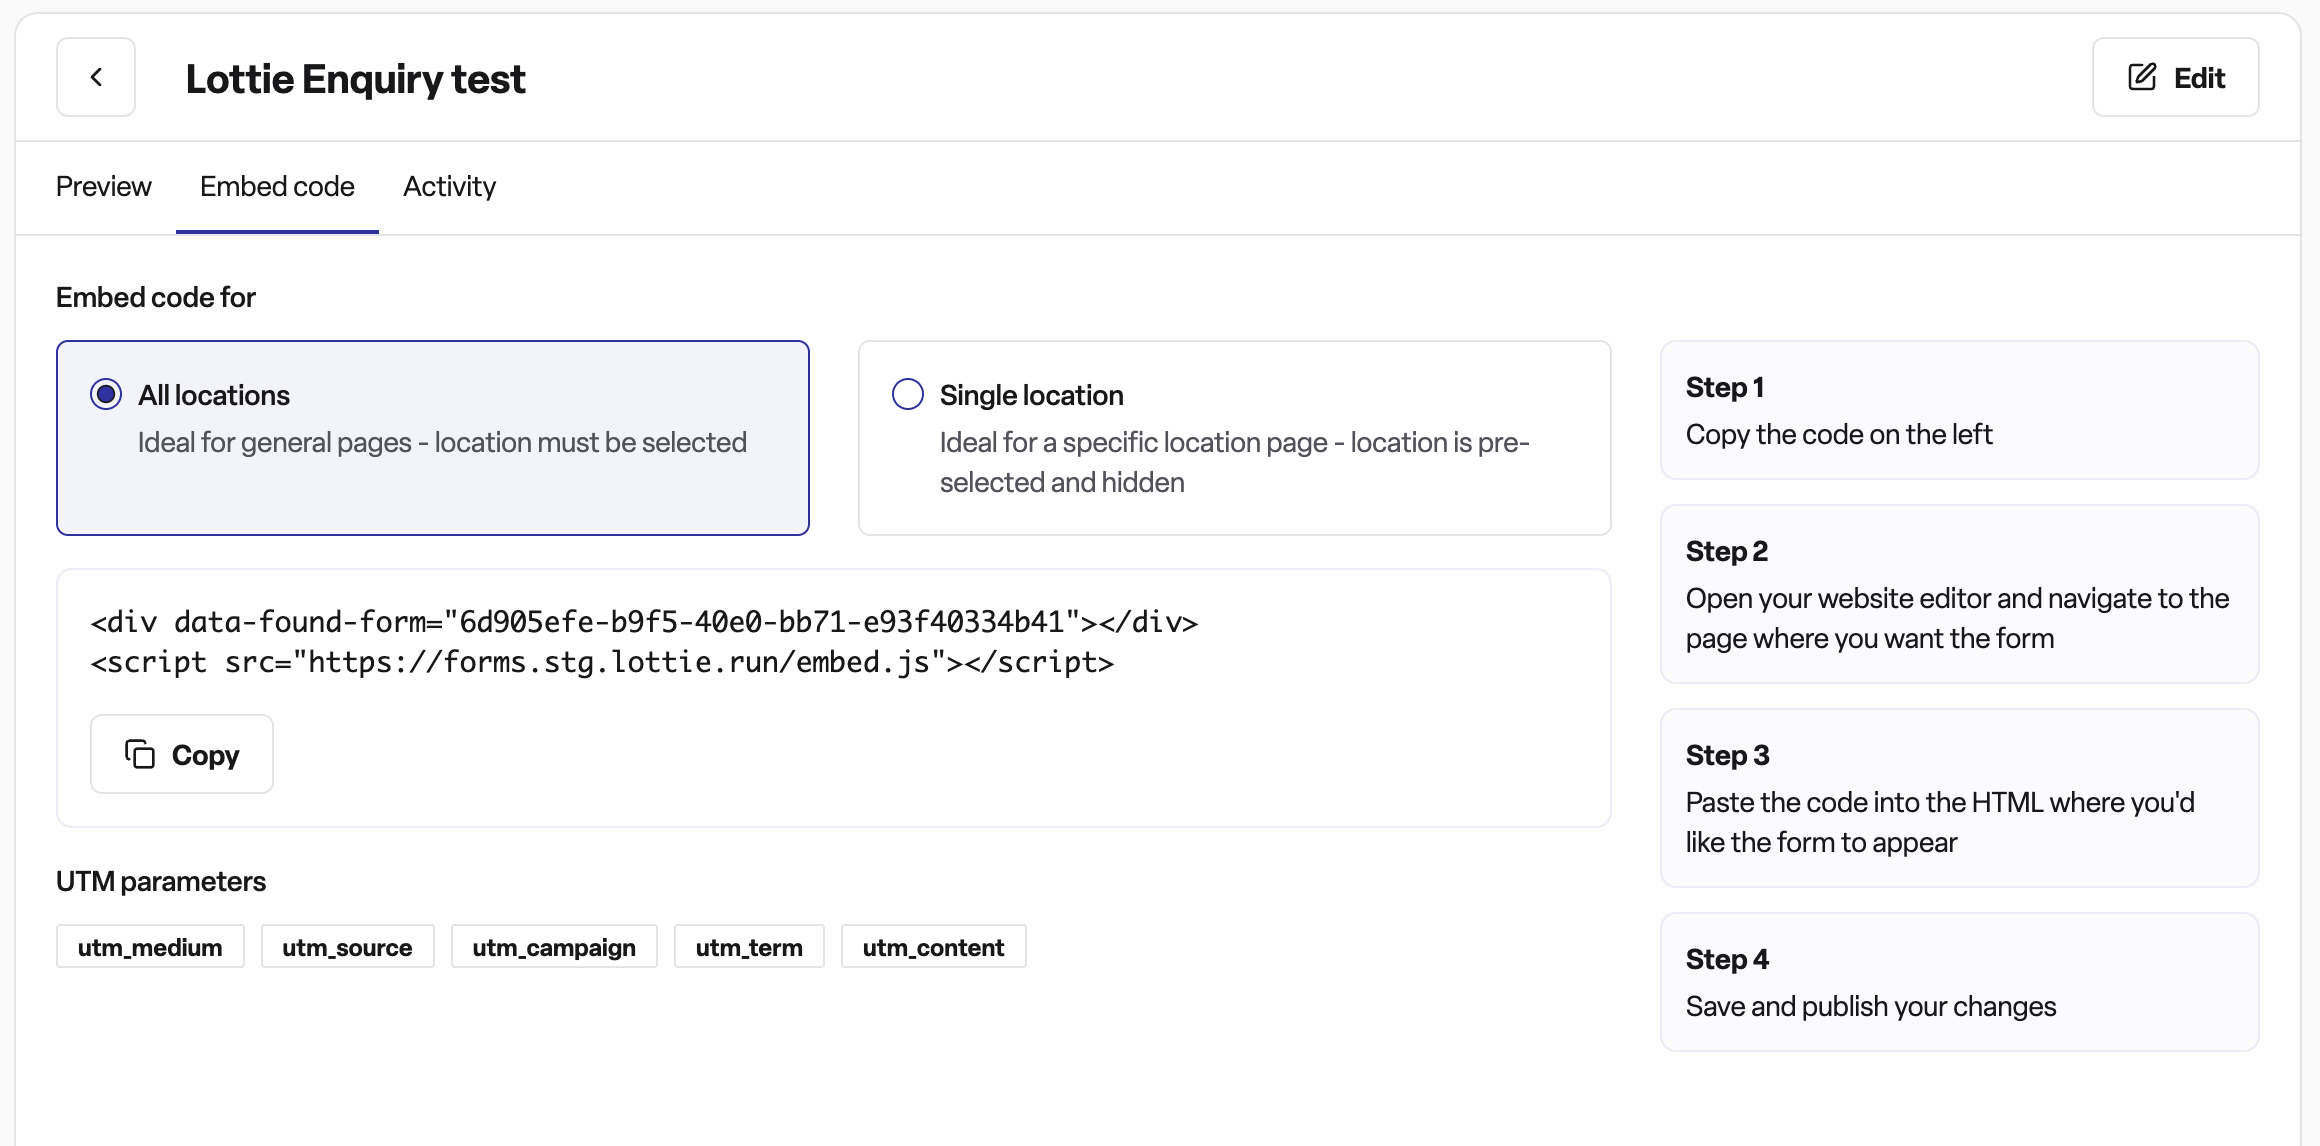Click the script src embed.js code line
2320x1146 pixels.
[x=602, y=662]
